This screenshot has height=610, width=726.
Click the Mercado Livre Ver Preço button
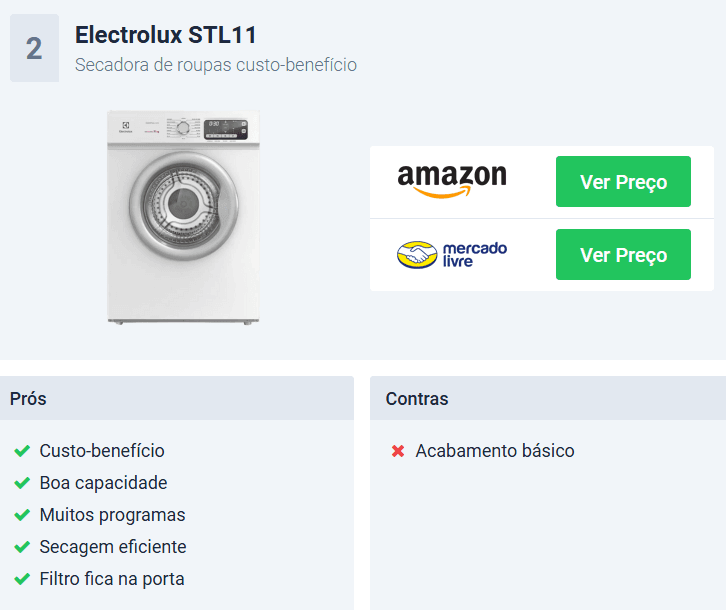click(x=623, y=254)
